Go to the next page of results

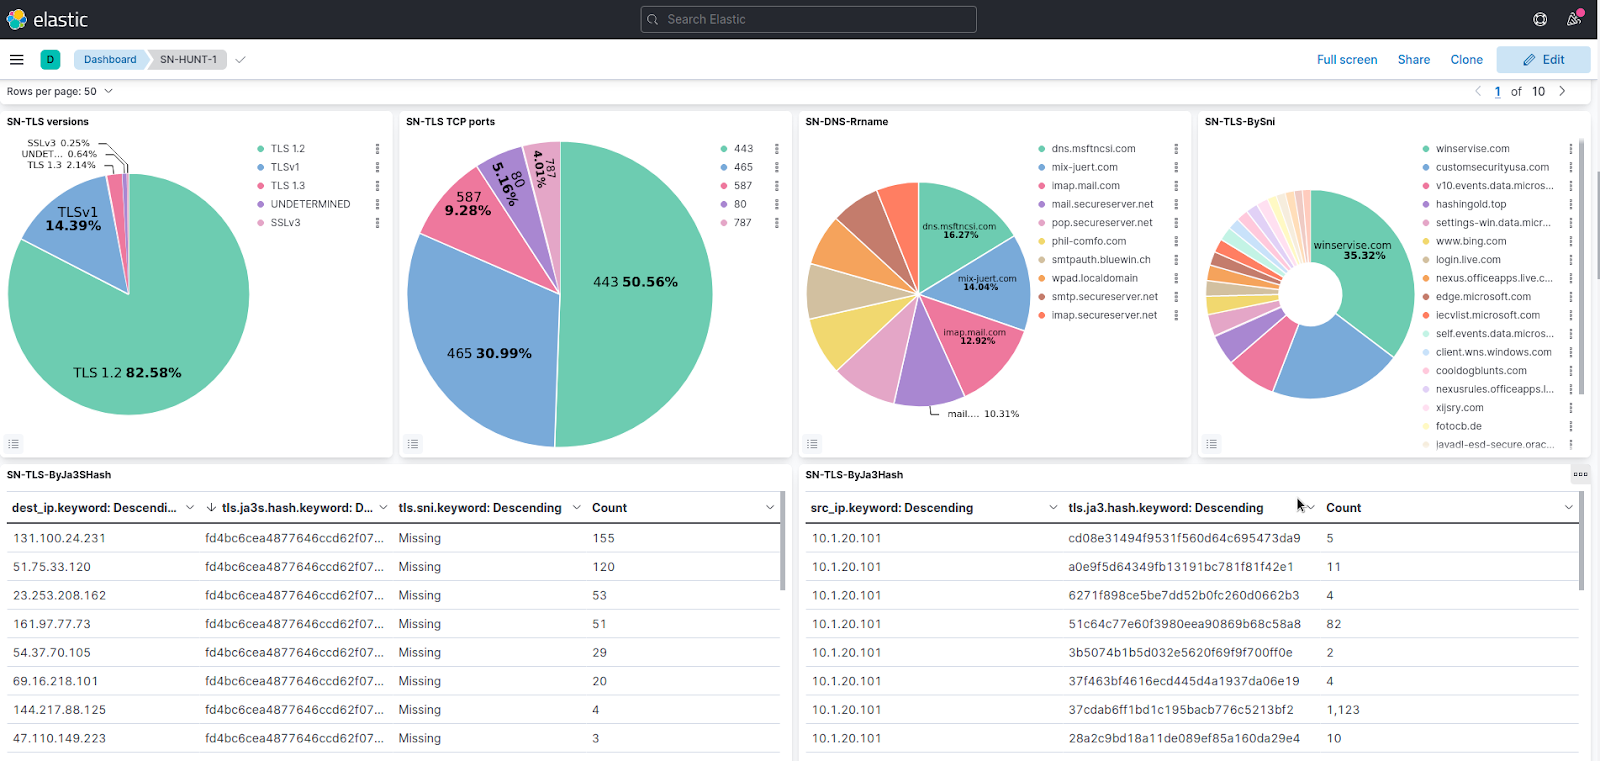point(1562,91)
